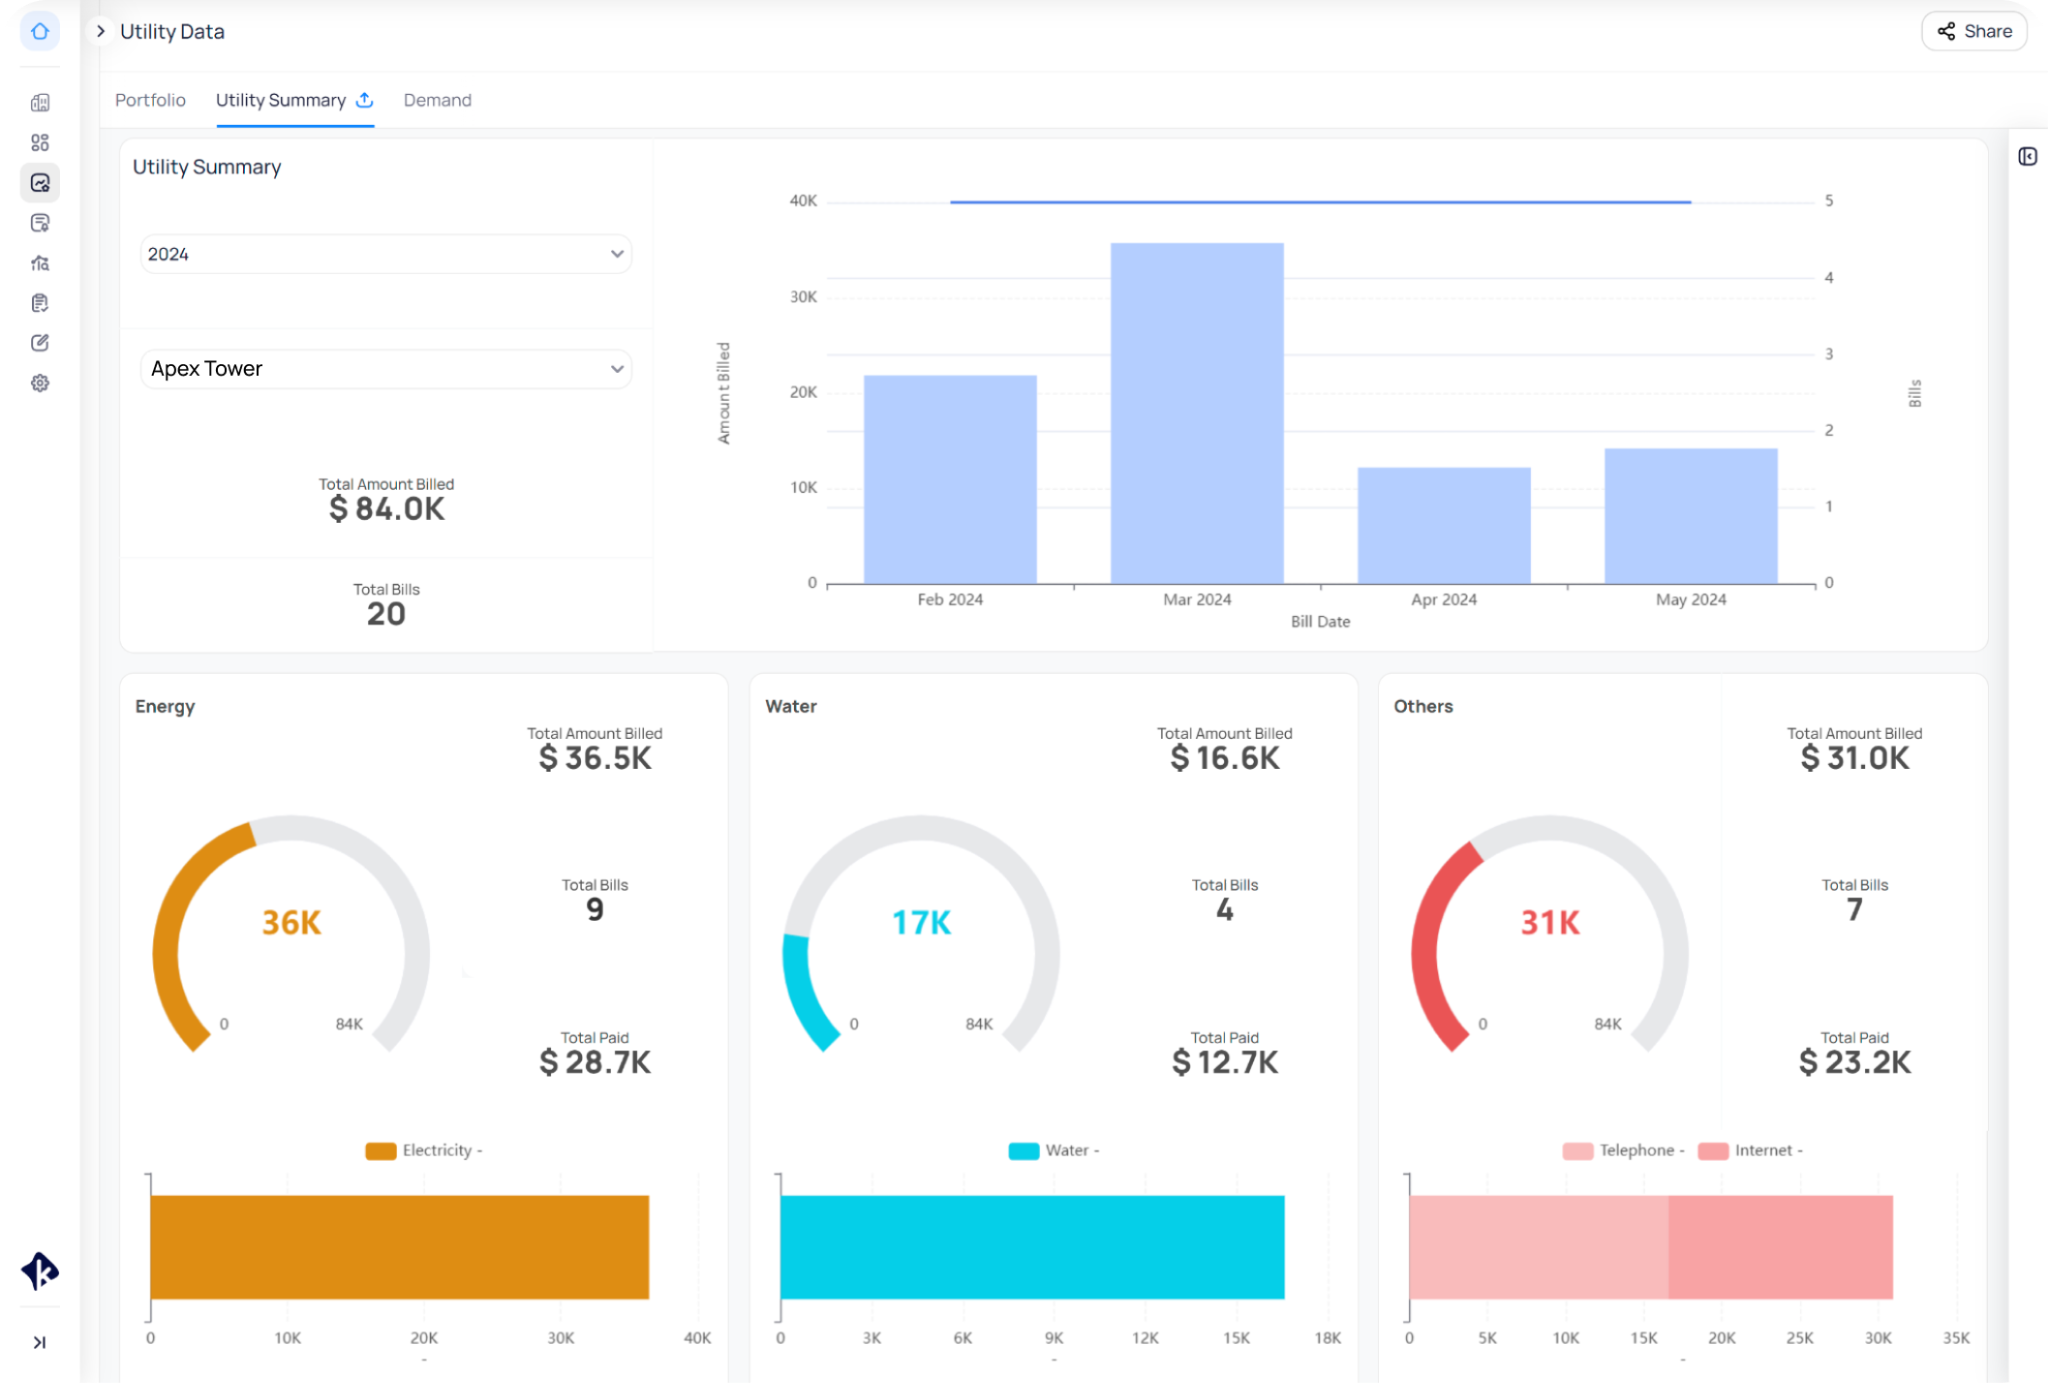The height and width of the screenshot is (1383, 2048).
Task: Open the Properties building icon in sidebar
Action: [40, 103]
